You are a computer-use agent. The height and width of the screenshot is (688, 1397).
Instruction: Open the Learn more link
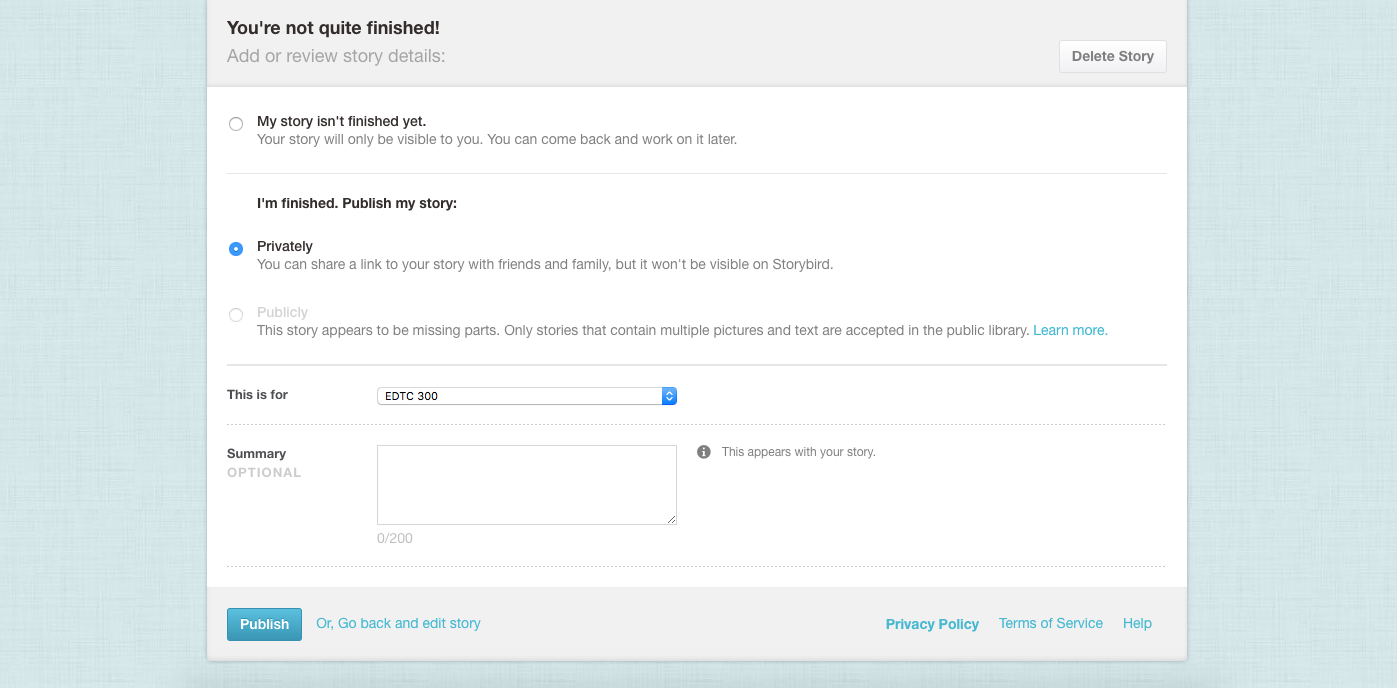click(x=1070, y=330)
